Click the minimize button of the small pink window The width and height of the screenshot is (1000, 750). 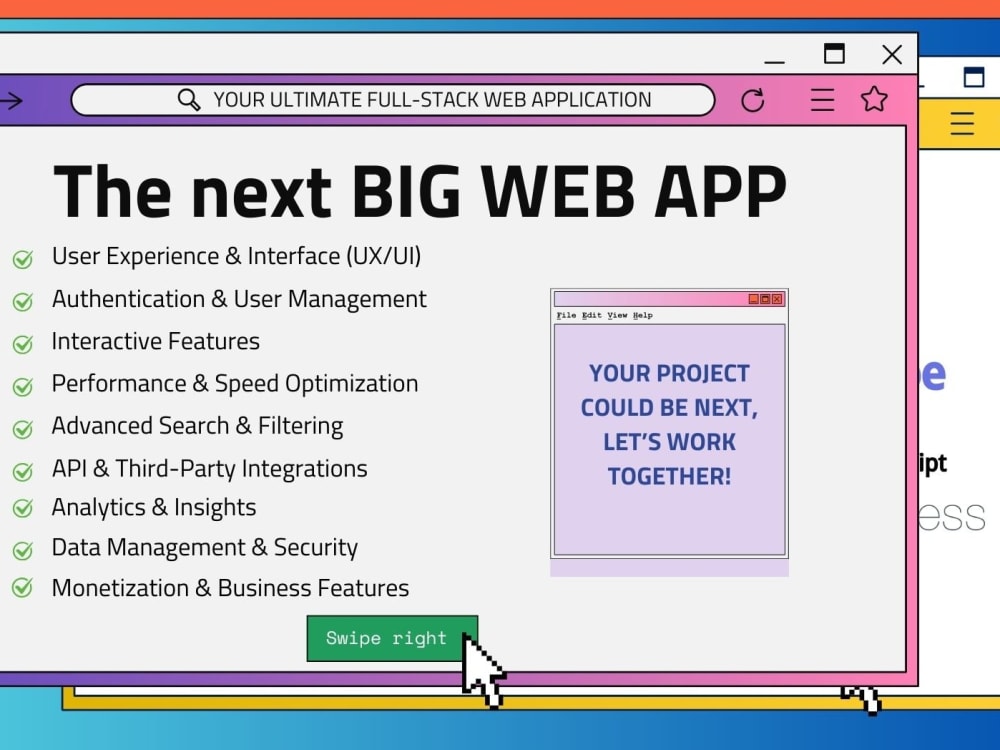753,299
